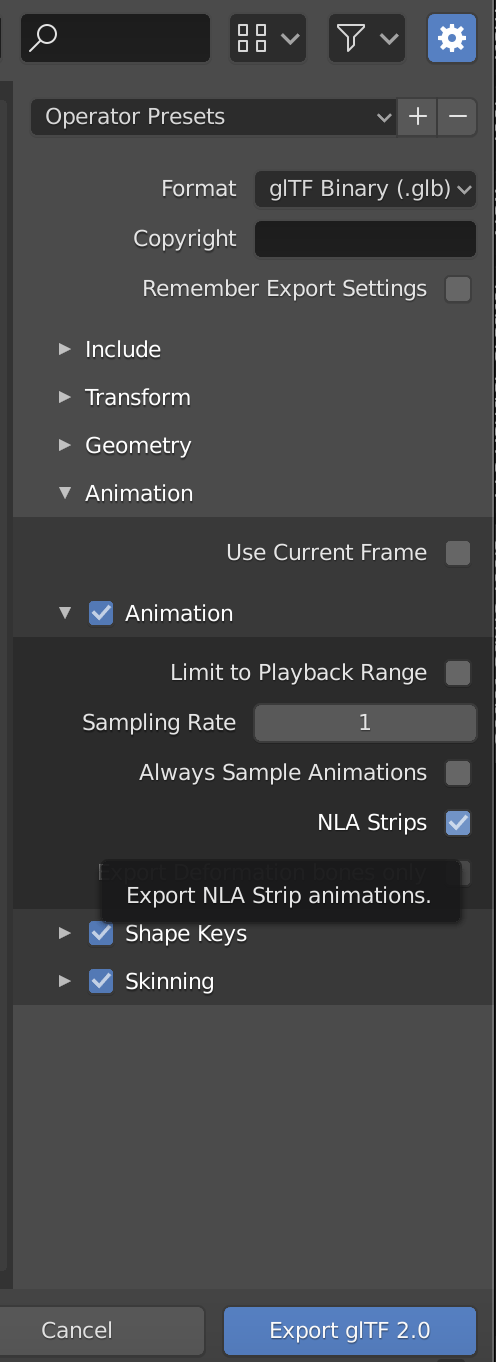The width and height of the screenshot is (496, 1362).
Task: Click the search magnifier icon field
Action: [x=116, y=39]
